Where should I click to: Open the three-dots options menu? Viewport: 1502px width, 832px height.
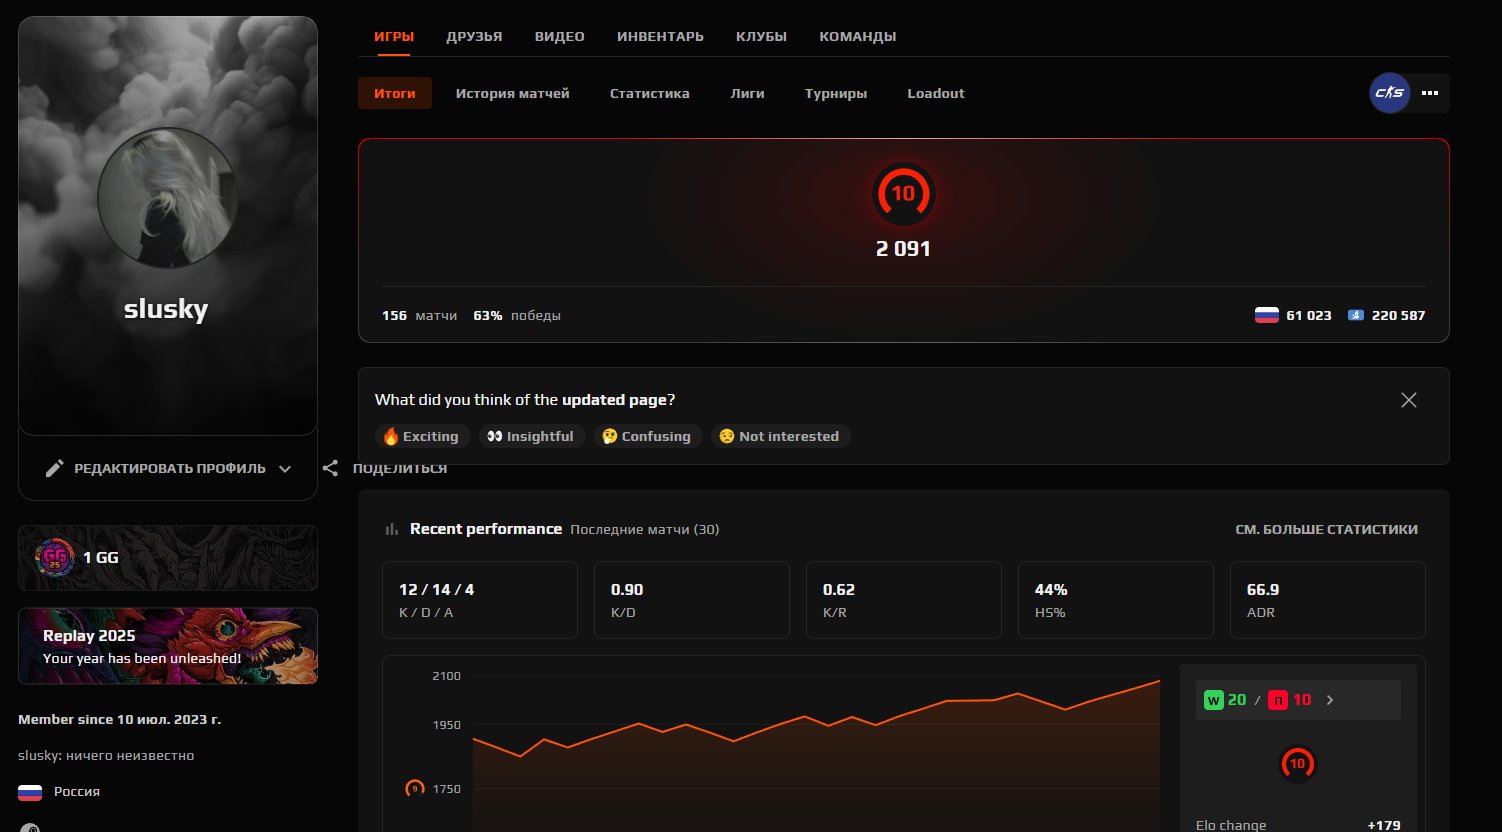coord(1430,93)
